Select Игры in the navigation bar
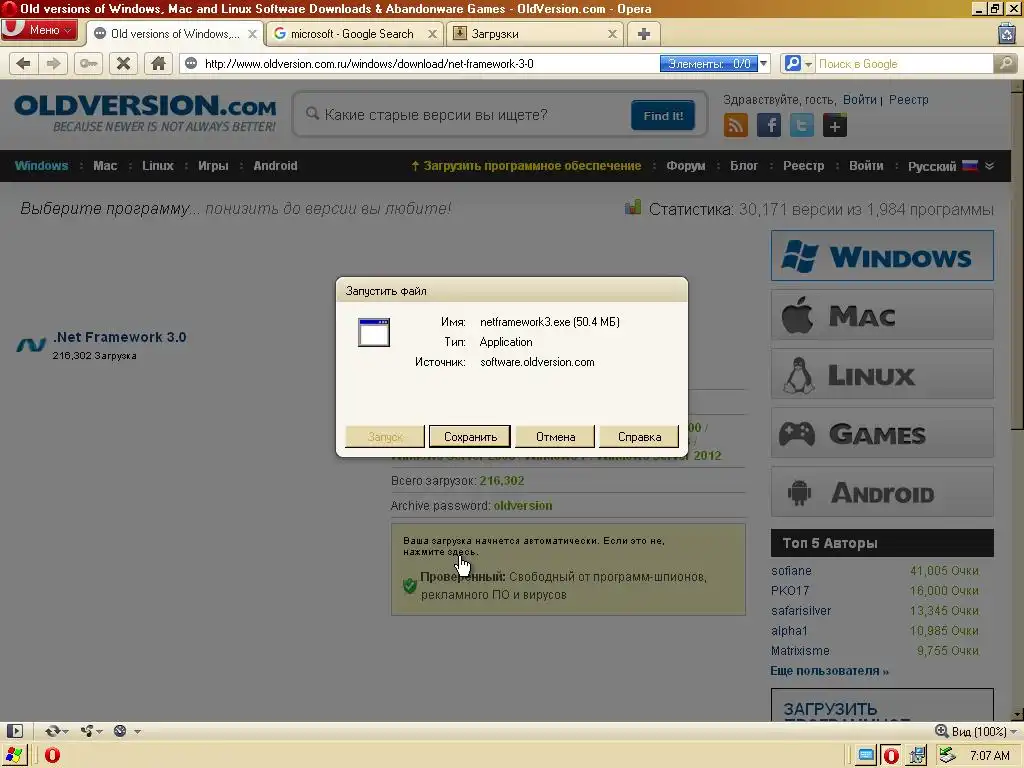 click(x=214, y=166)
